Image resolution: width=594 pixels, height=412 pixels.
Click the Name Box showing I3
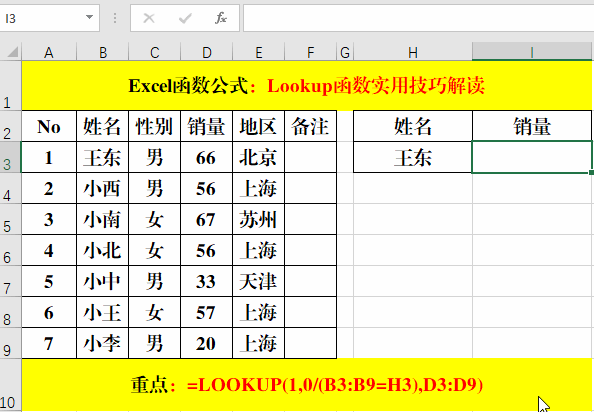click(x=49, y=18)
